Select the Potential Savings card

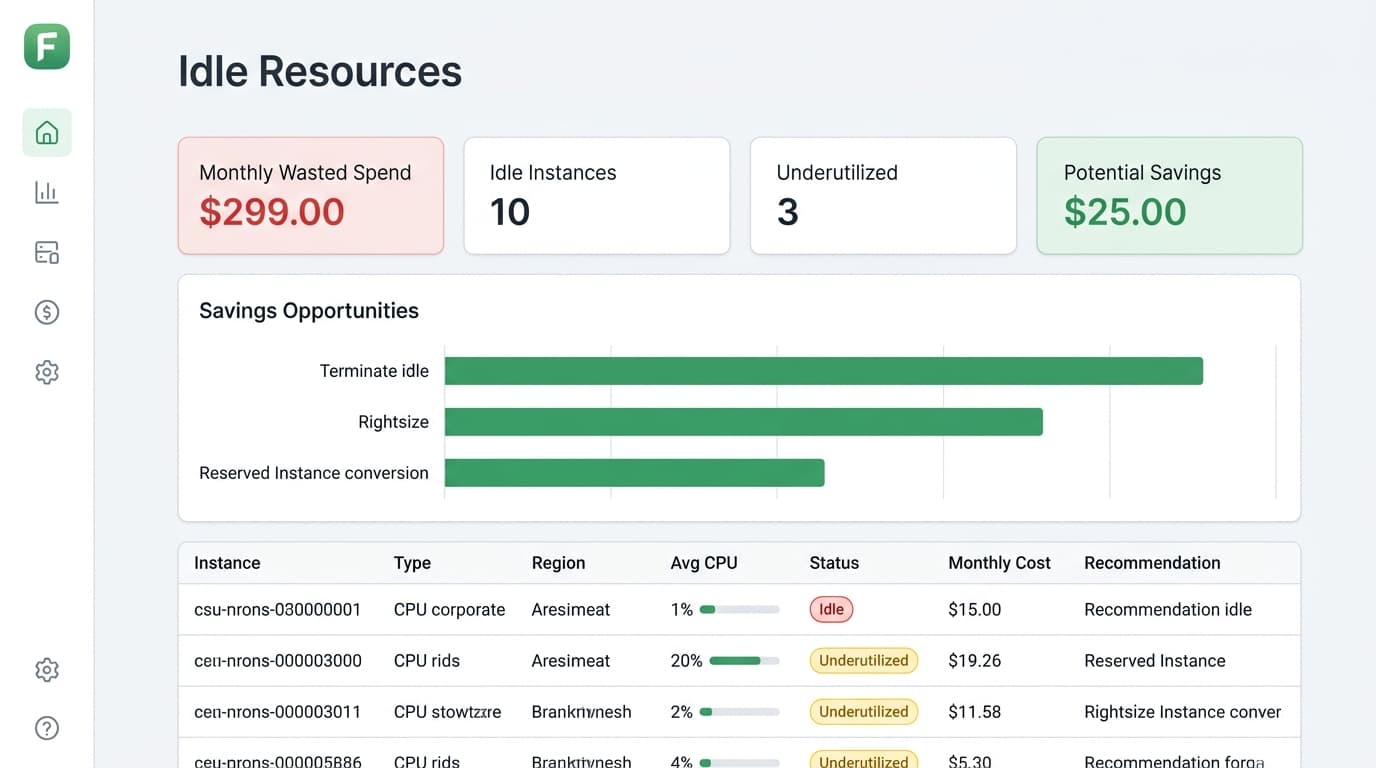1170,195
